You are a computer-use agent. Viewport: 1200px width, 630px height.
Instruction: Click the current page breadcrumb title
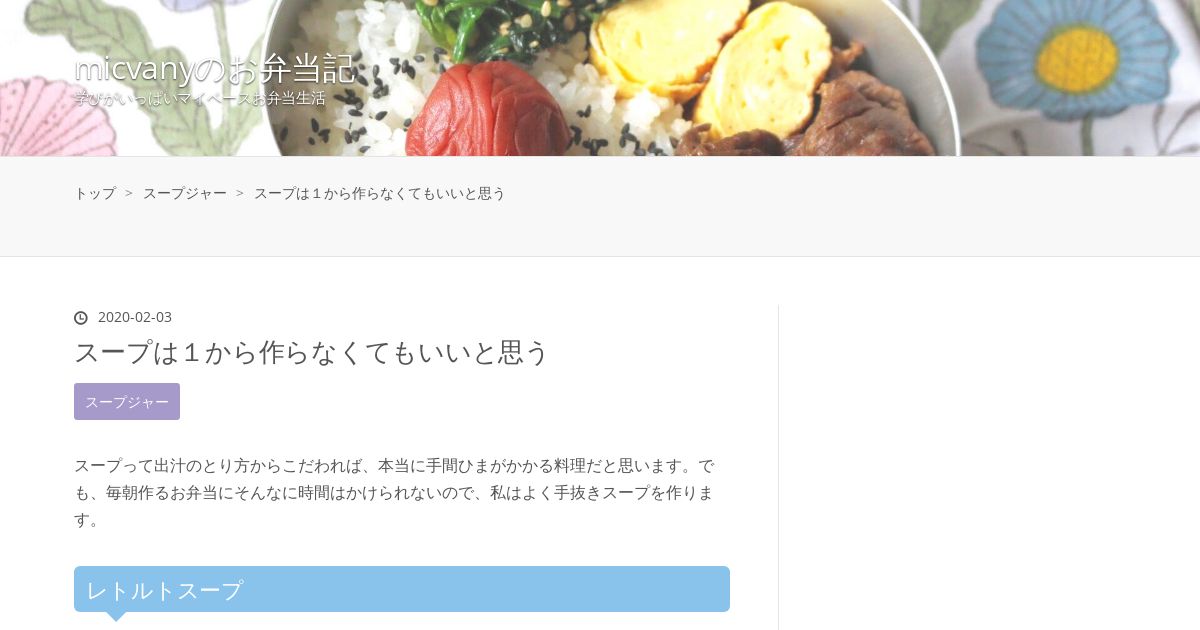(380, 193)
